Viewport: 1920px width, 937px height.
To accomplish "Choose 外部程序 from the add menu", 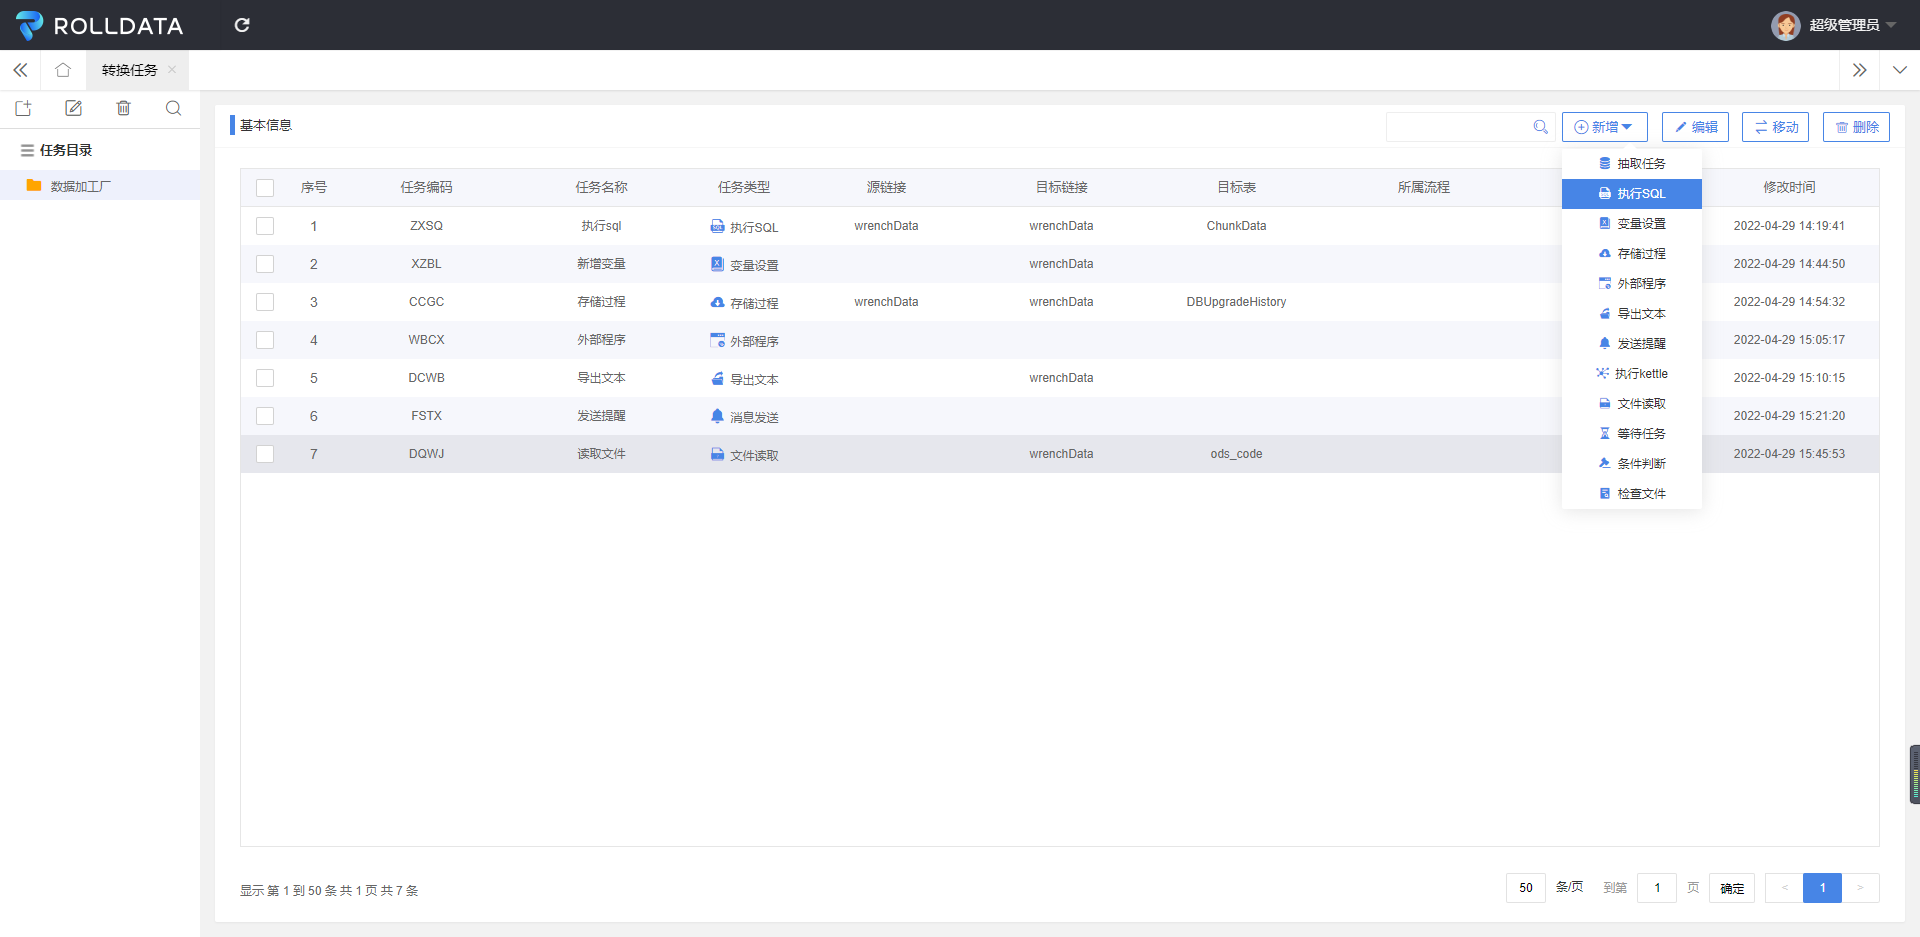I will tap(1632, 284).
